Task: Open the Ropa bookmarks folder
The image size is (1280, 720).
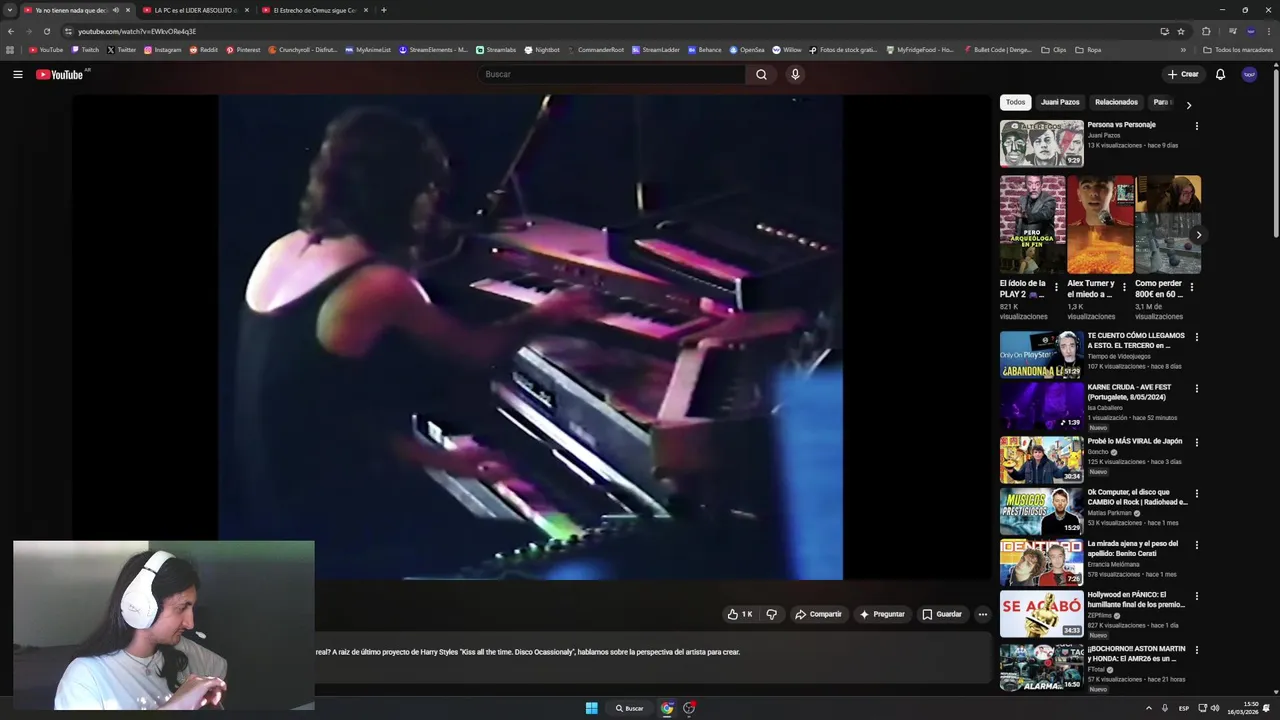Action: (x=1088, y=49)
